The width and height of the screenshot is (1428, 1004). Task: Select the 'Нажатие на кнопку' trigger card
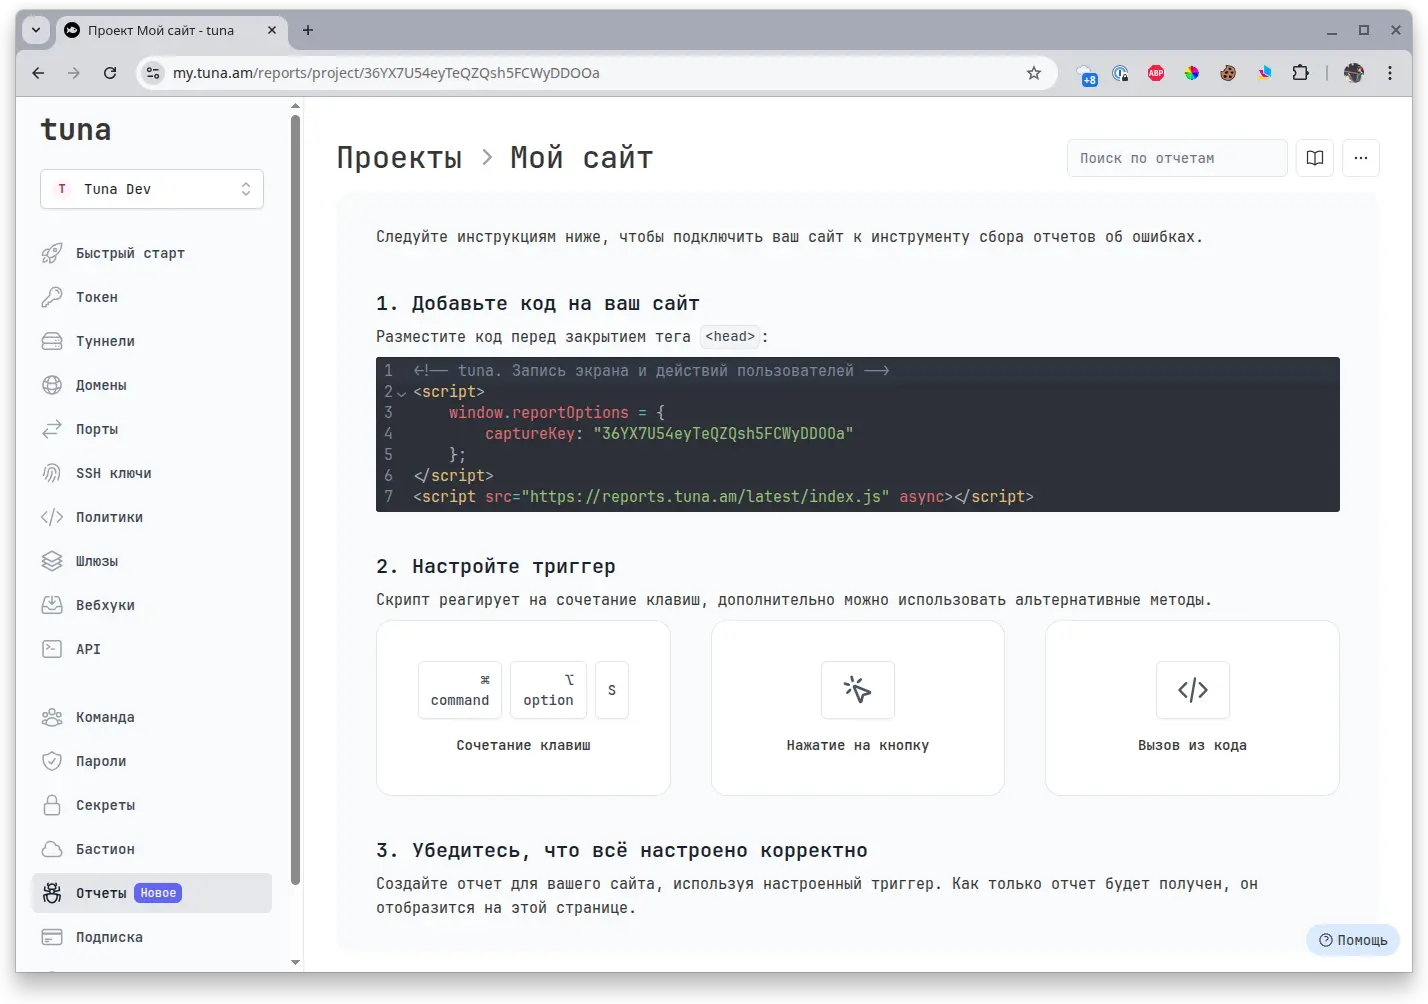(857, 708)
